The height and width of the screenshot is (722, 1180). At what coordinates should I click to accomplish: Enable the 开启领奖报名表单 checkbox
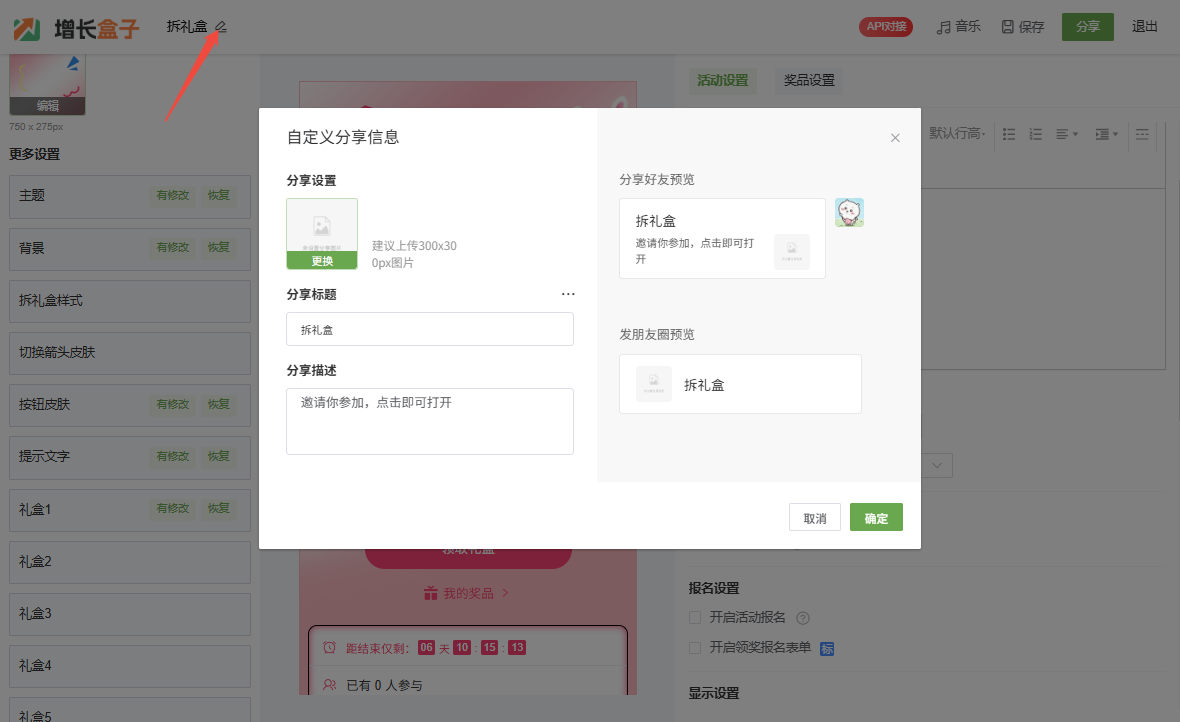(695, 648)
